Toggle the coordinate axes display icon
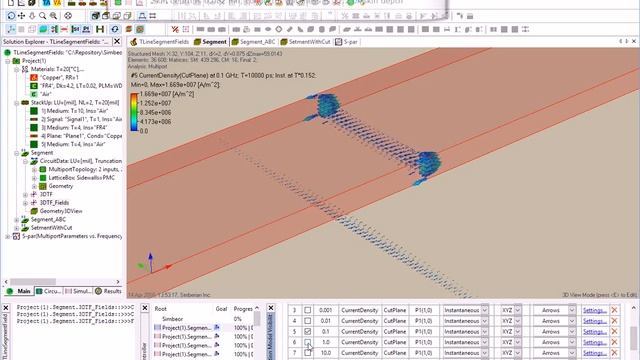 coord(11,29)
